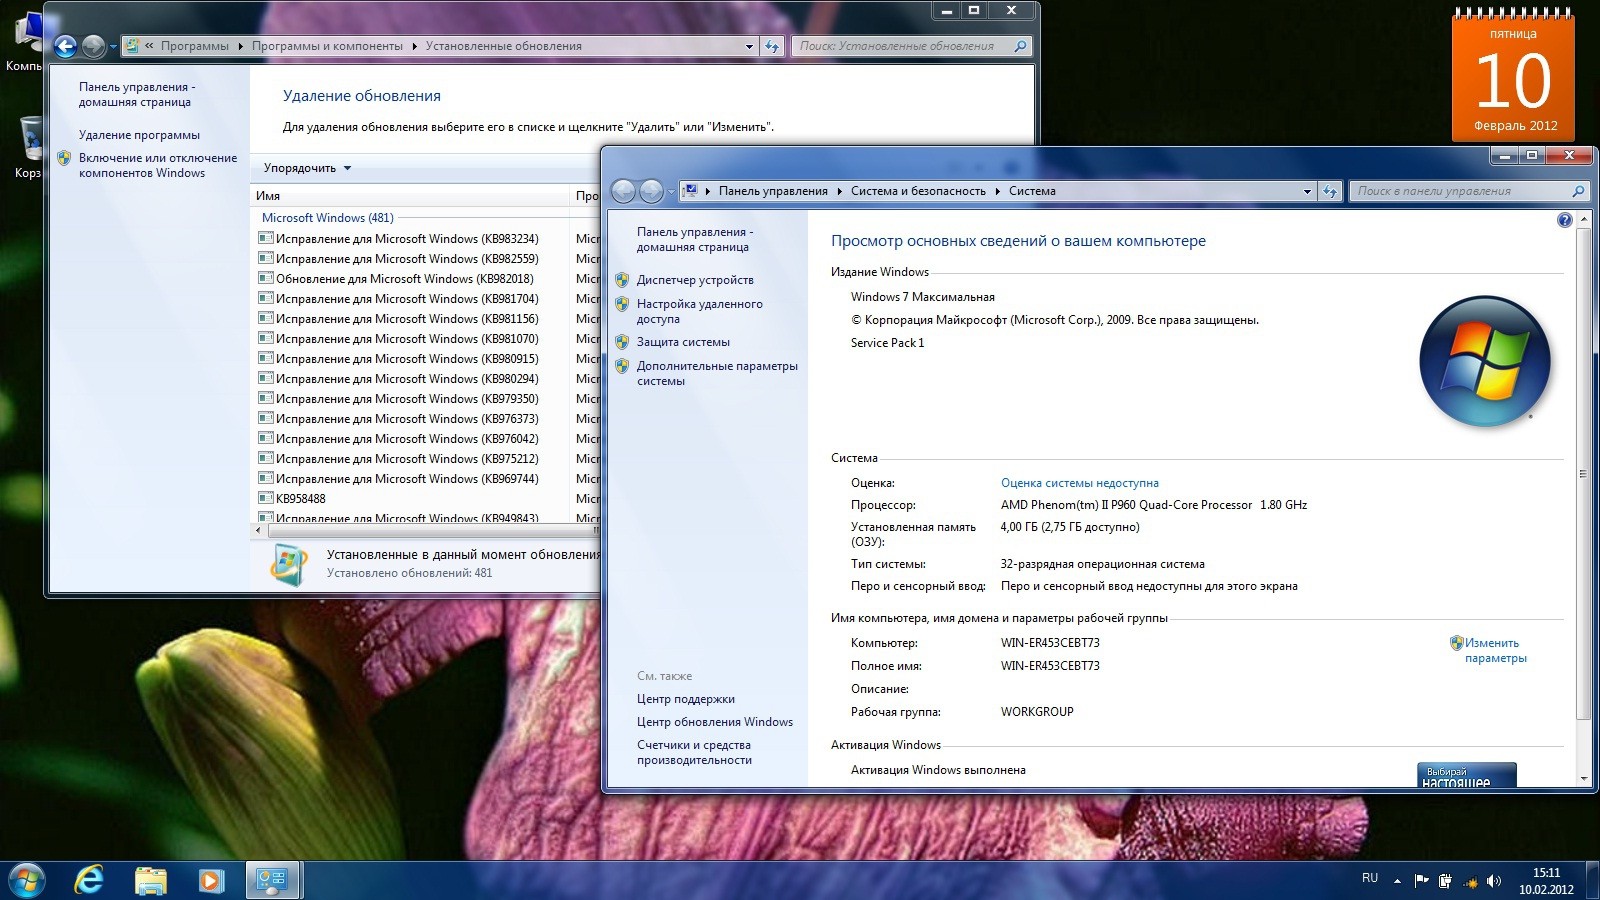
Task: Click the help question mark icon in System window
Action: point(1565,220)
